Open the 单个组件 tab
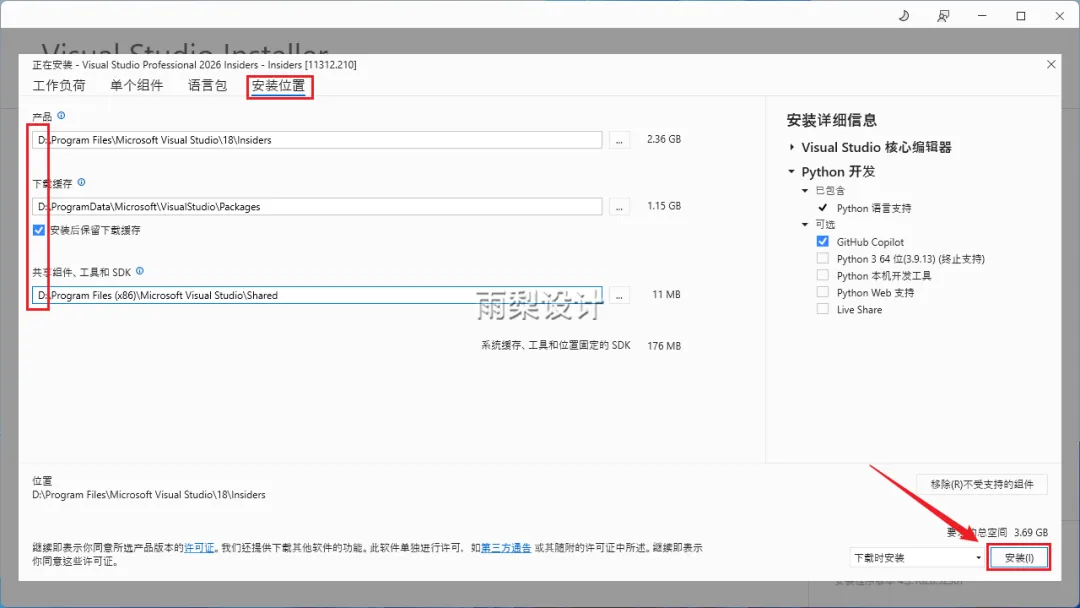 tap(136, 85)
